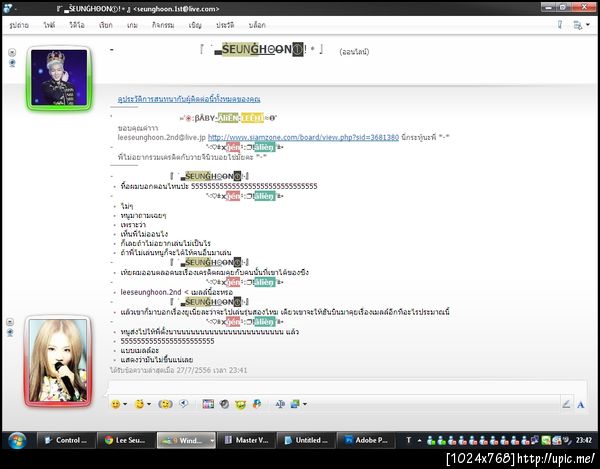Open the siamzone.com board link
Screen dimensions: 600x469
(303, 137)
